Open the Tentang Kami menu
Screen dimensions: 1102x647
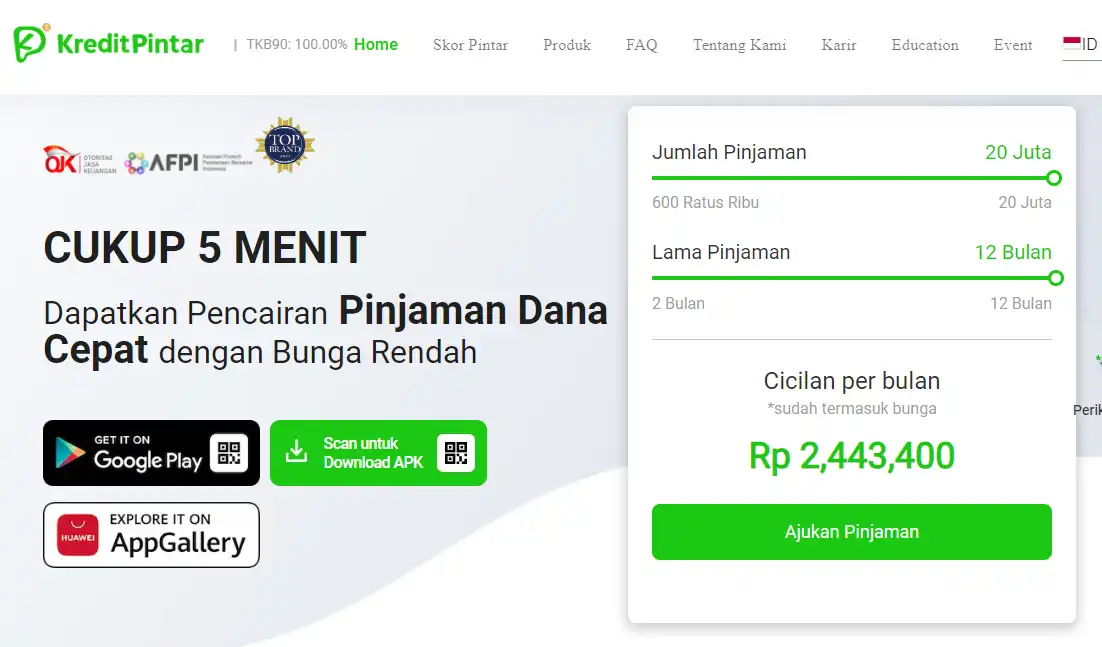pos(739,45)
